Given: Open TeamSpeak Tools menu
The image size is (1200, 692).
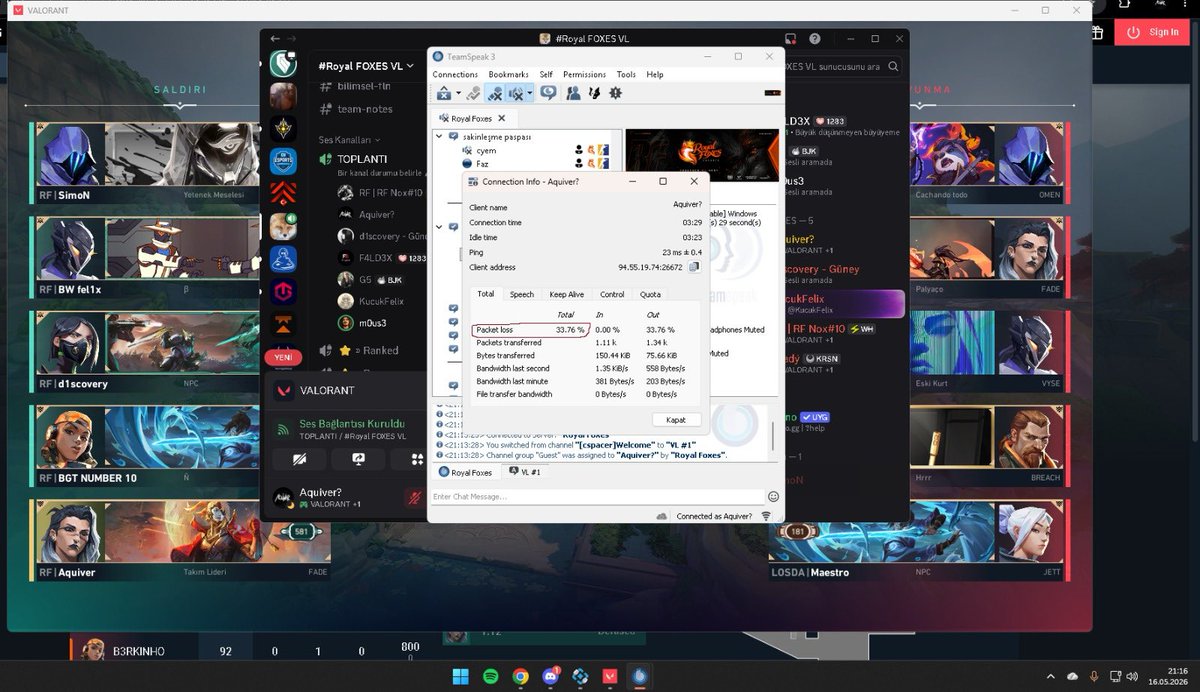Looking at the screenshot, I should pos(626,74).
